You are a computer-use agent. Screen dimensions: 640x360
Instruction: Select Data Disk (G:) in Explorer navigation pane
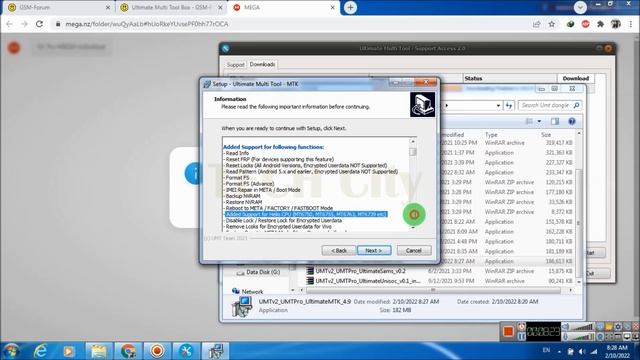(x=259, y=272)
